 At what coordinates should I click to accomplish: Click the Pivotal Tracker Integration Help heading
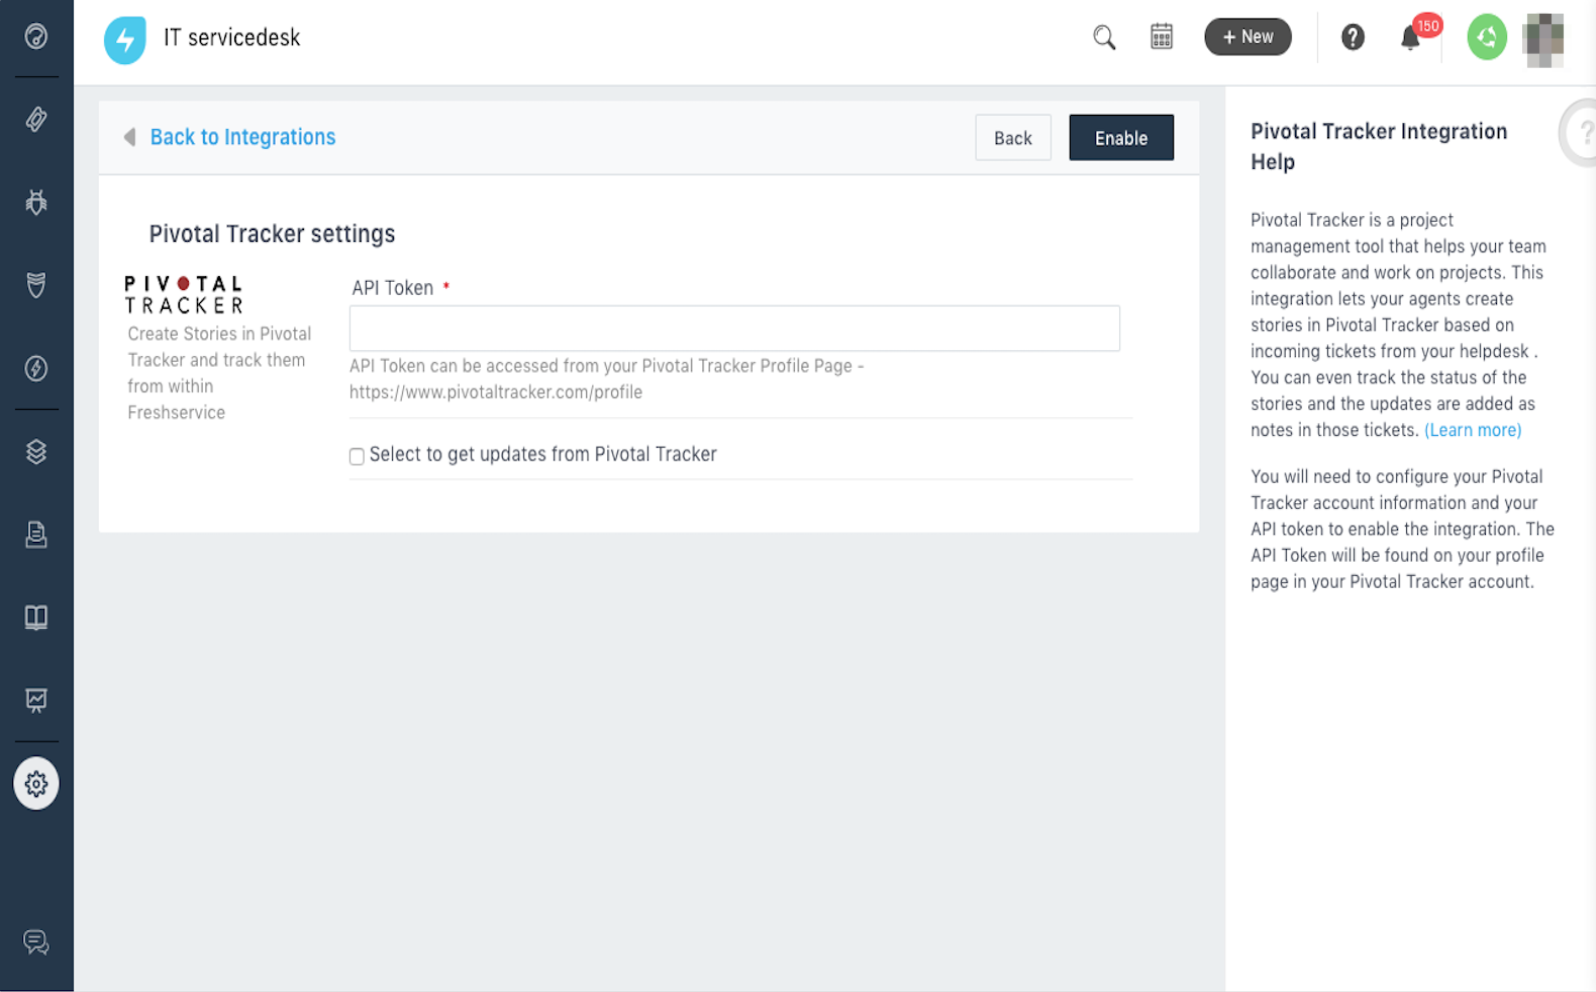point(1379,146)
